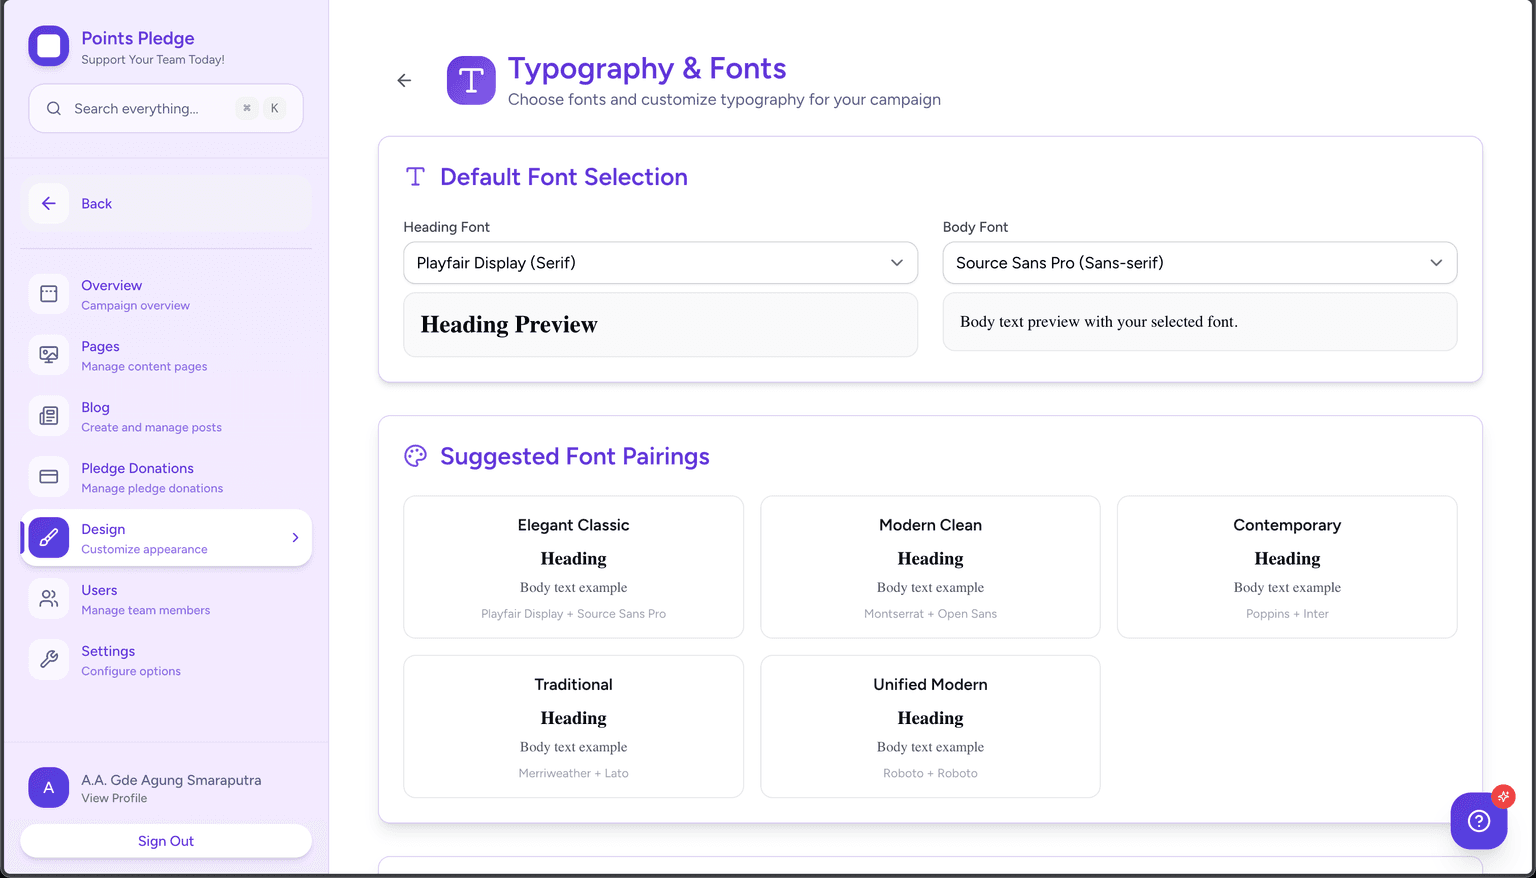Expand the Design menu chevron
1536x878 pixels.
click(295, 538)
